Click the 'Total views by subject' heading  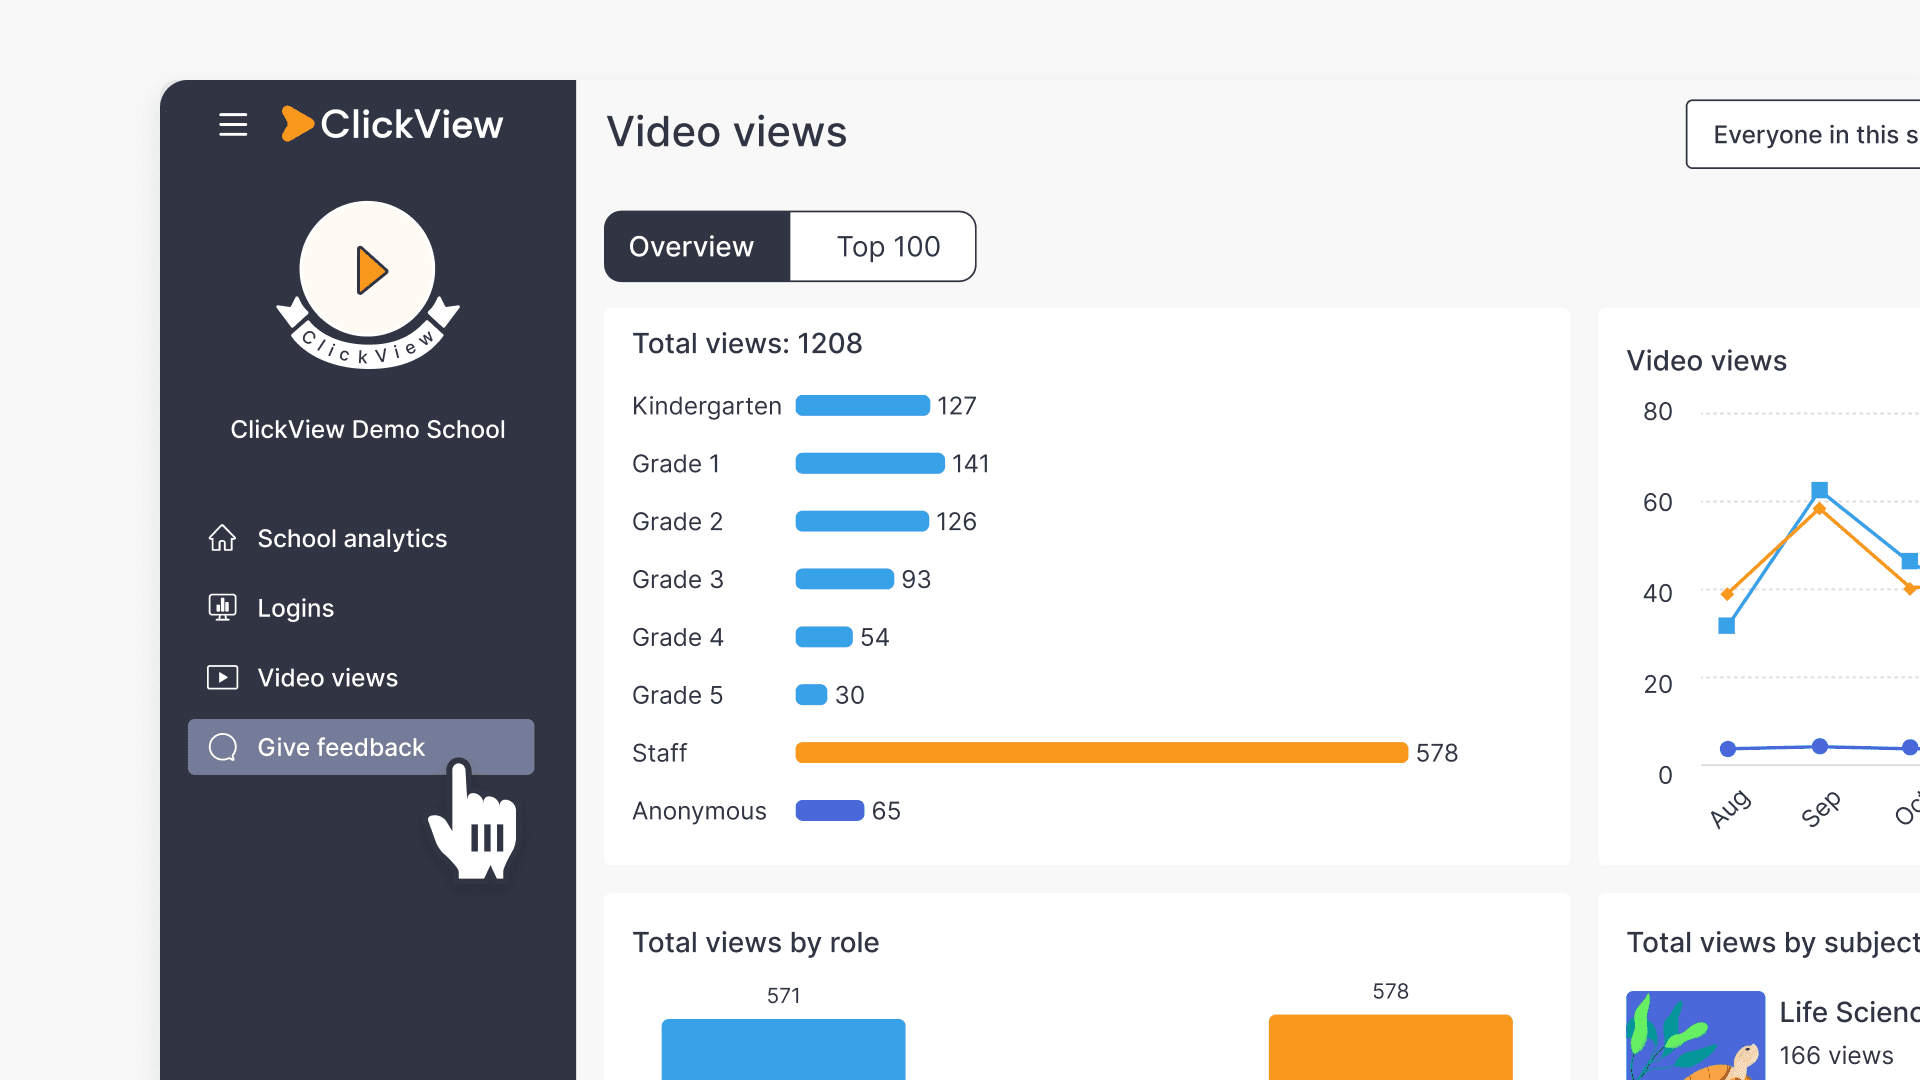point(1773,943)
